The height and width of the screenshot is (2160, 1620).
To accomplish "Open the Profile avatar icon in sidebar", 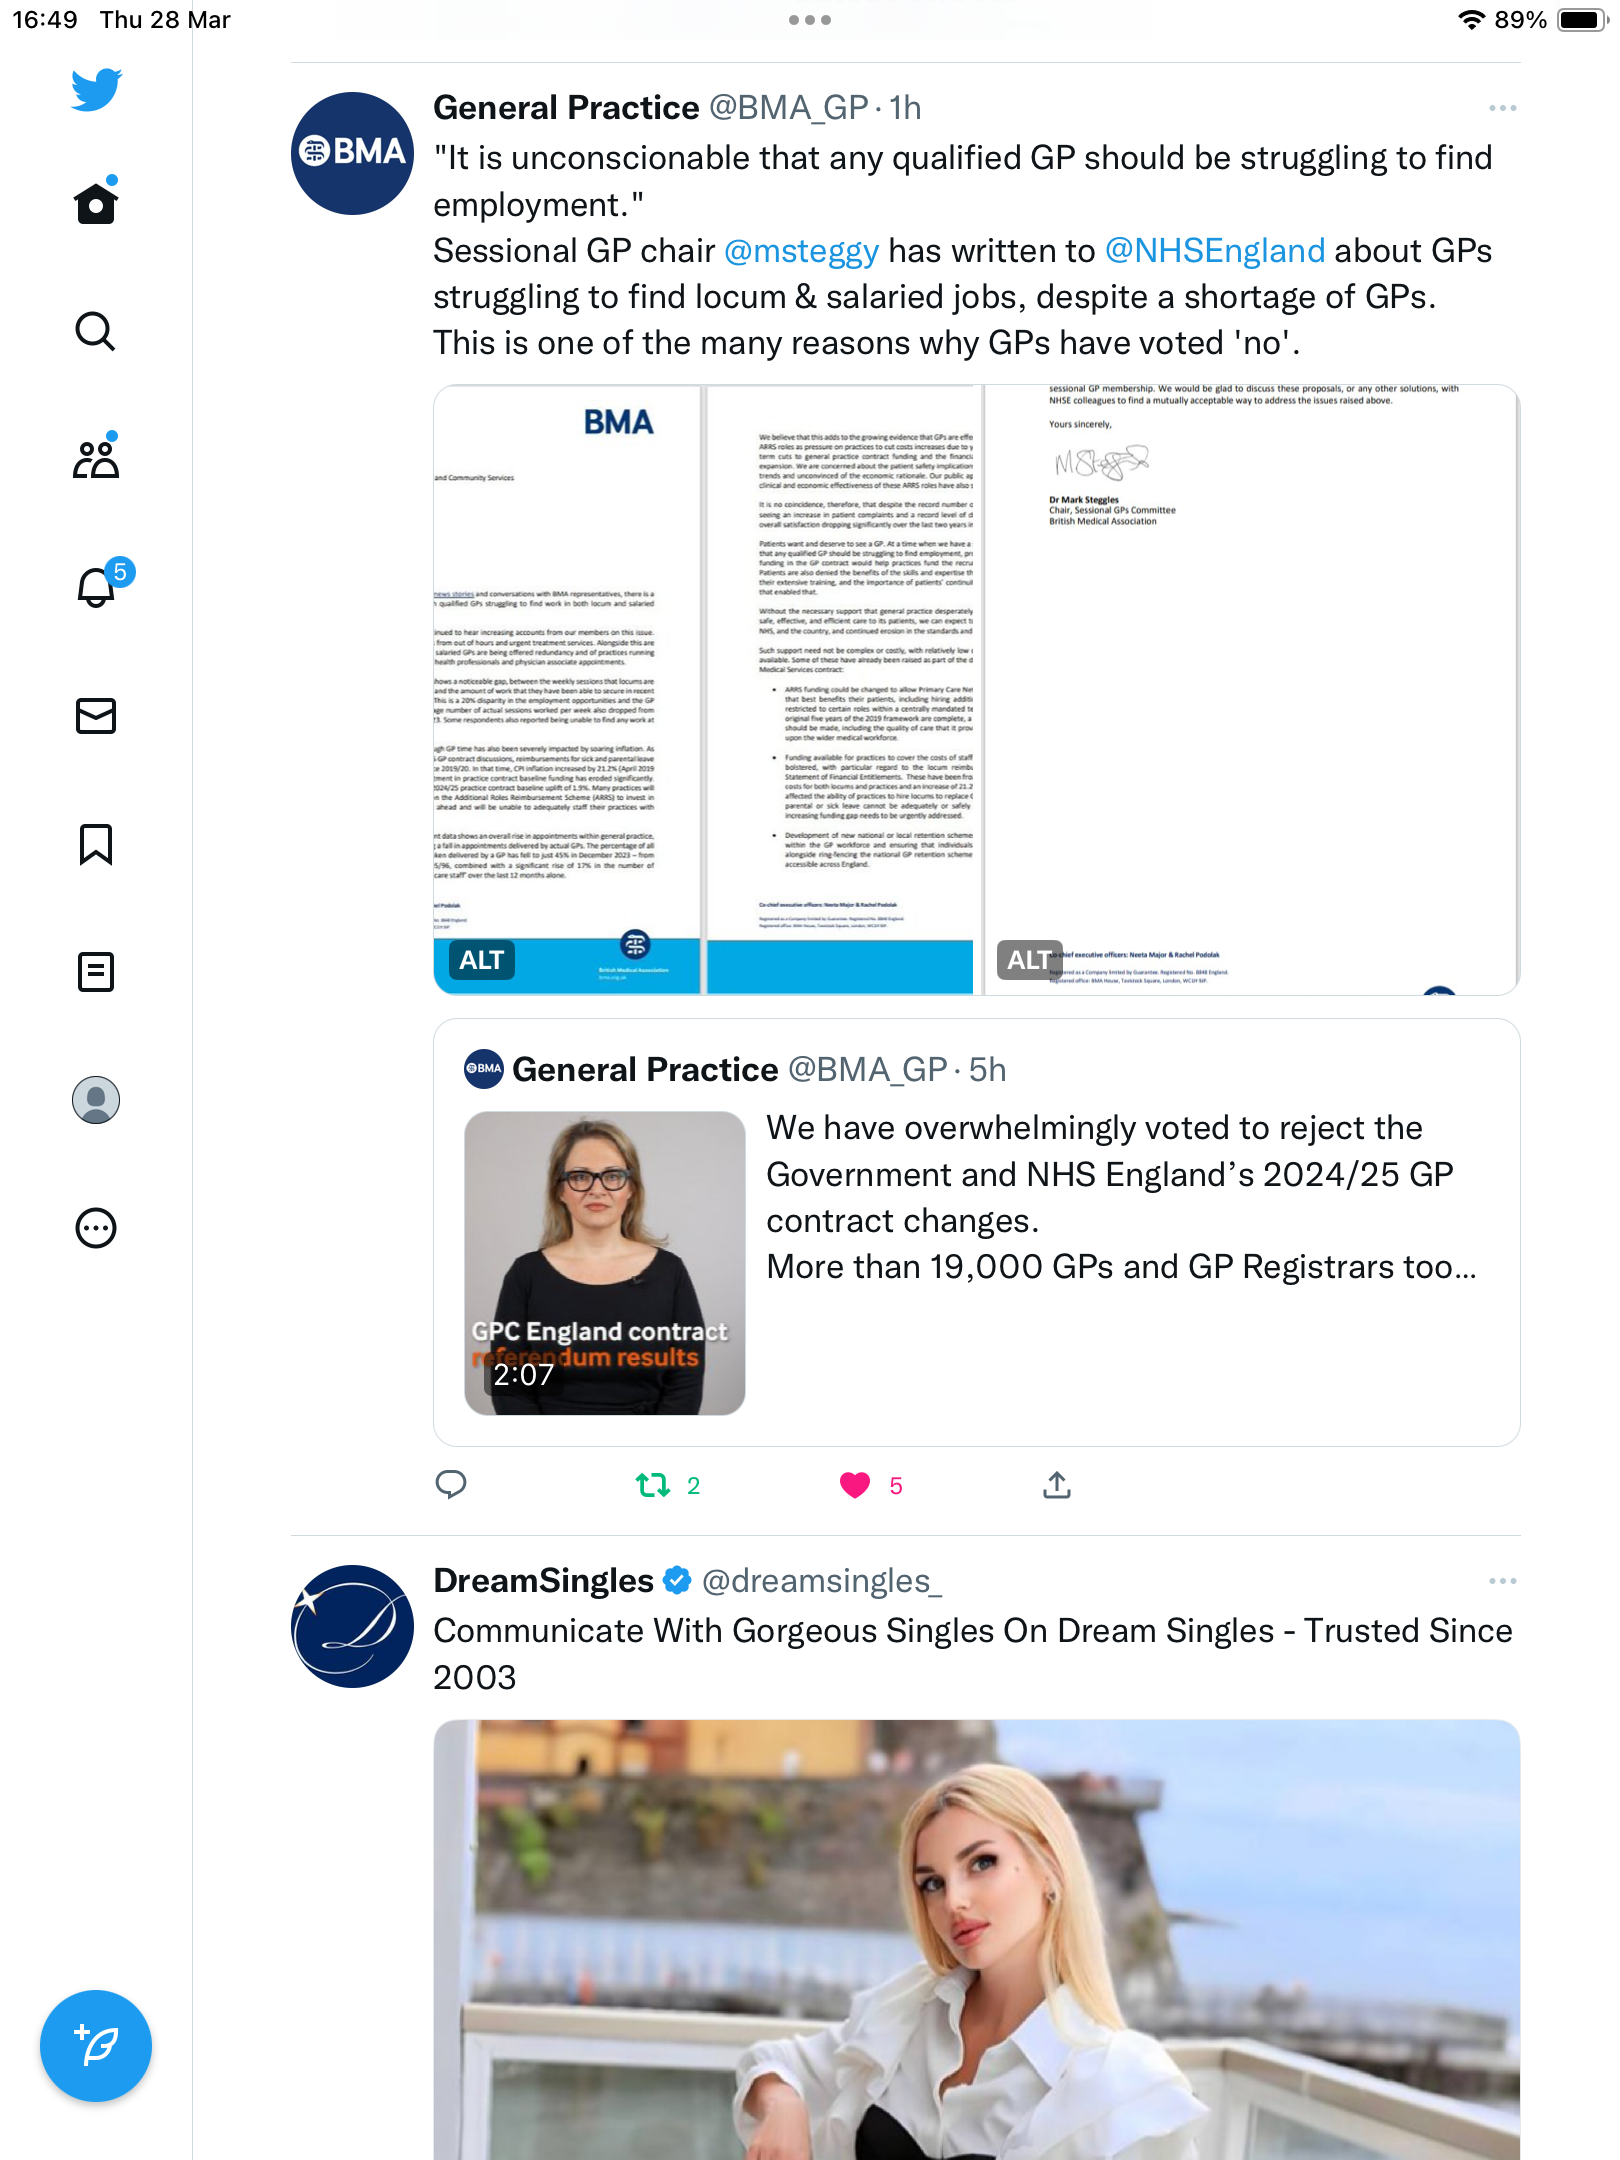I will tap(96, 1100).
